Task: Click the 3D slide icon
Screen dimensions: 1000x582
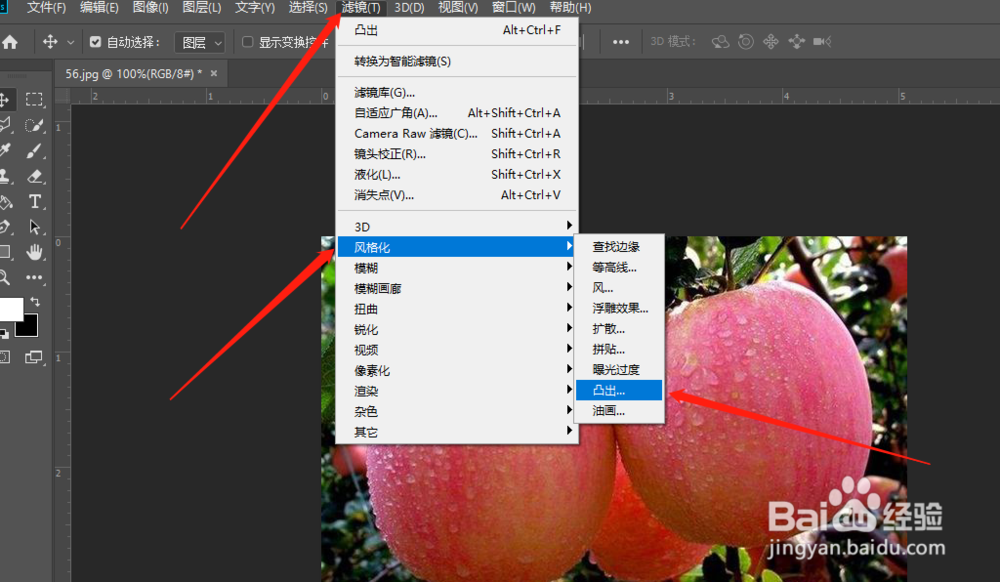Action: [x=797, y=42]
